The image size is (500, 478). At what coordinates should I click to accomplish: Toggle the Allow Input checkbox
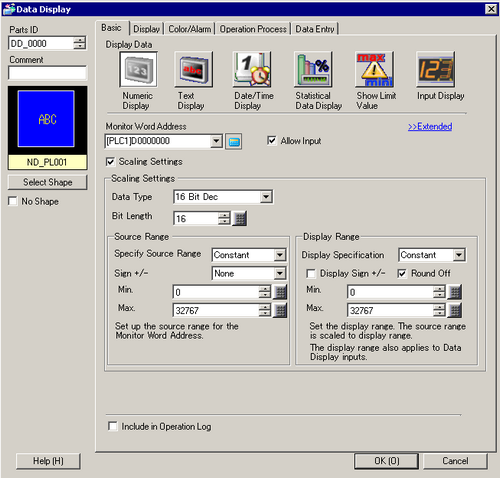[x=272, y=141]
